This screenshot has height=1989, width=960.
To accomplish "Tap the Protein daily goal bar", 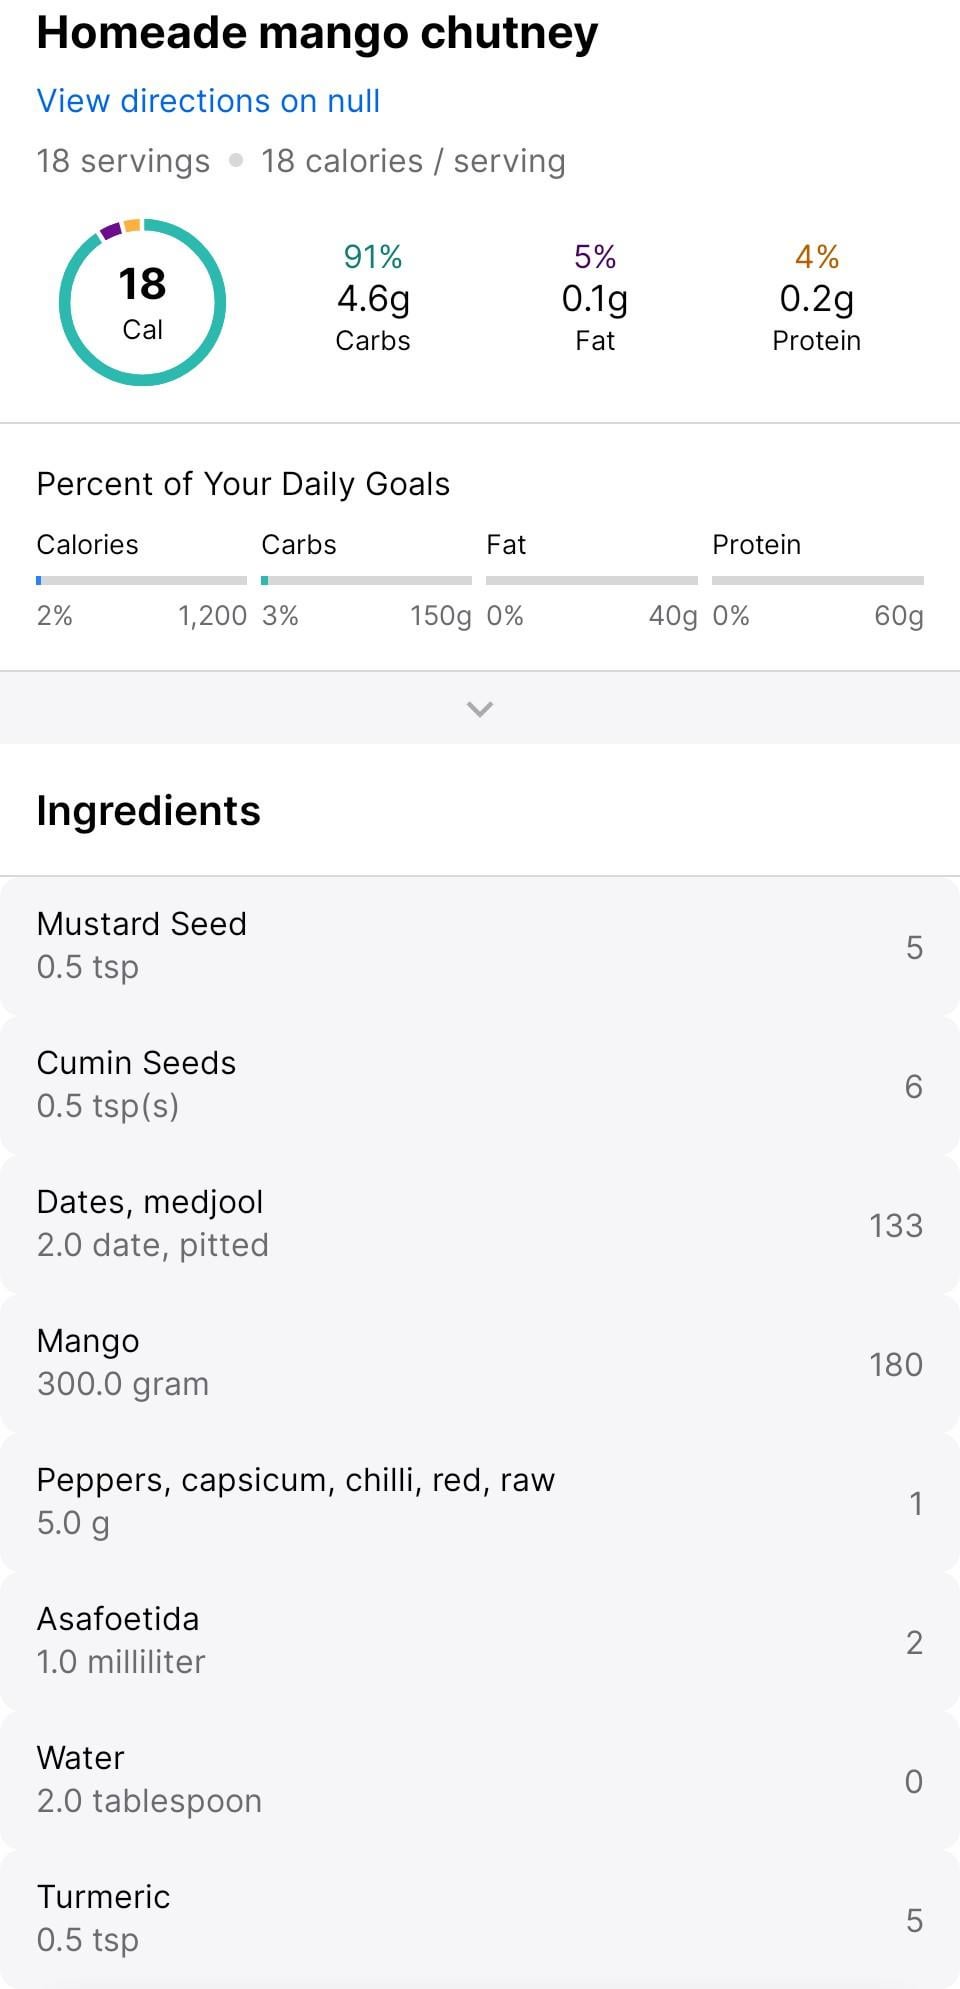I will click(817, 580).
